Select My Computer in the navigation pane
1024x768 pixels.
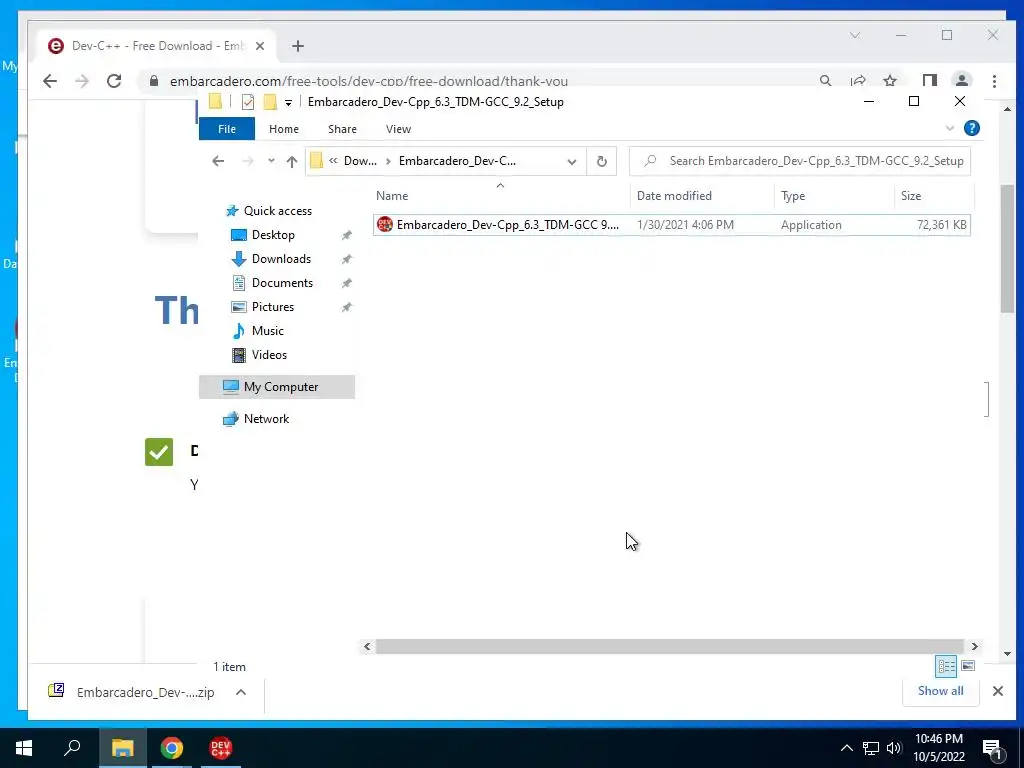click(277, 387)
